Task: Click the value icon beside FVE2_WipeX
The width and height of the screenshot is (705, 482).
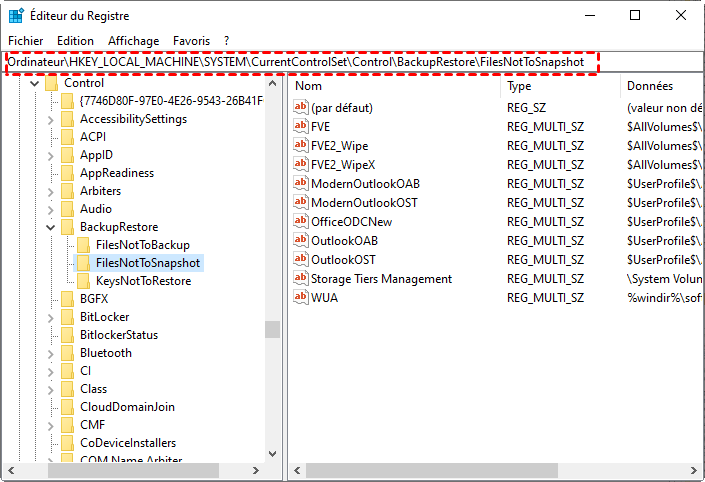Action: point(301,165)
